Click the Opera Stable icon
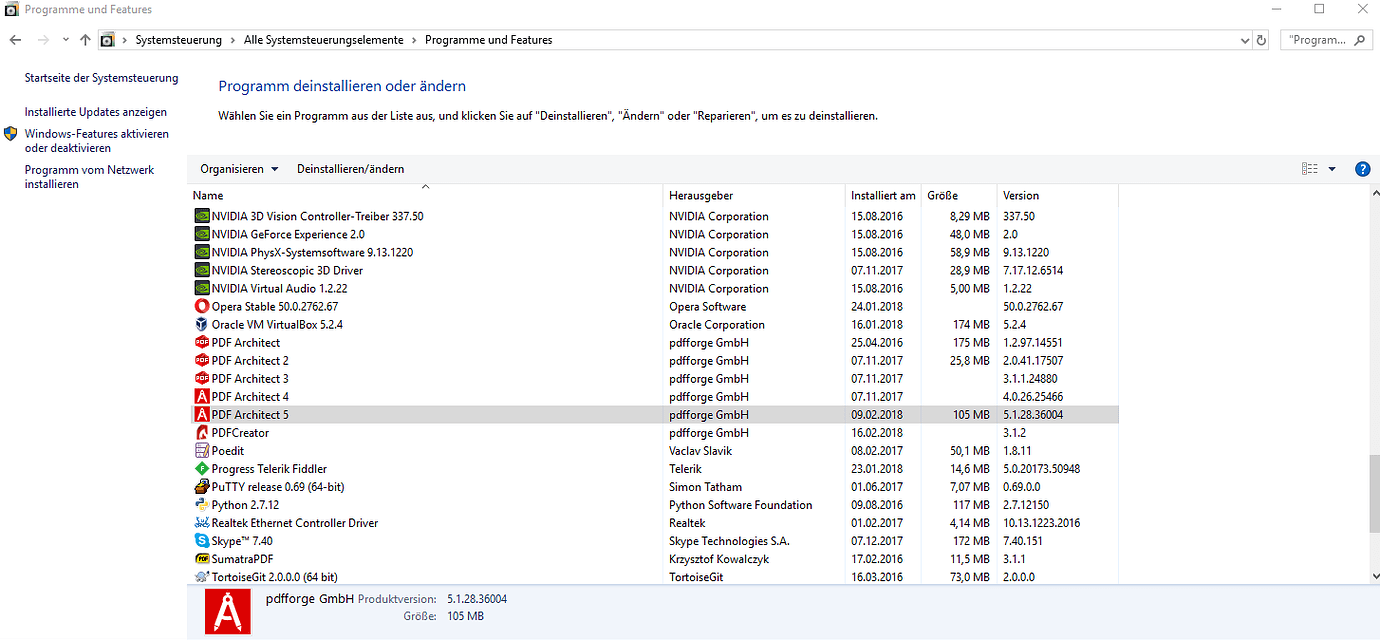The image size is (1380, 640). coord(202,306)
